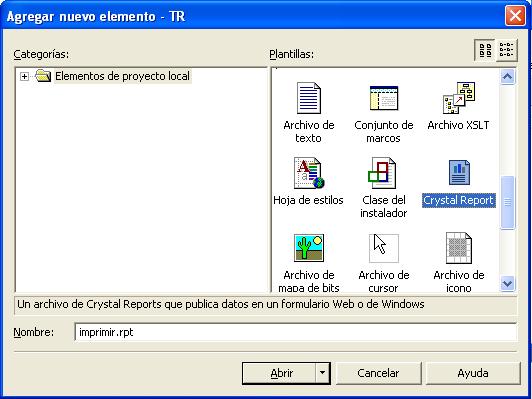Image resolution: width=532 pixels, height=399 pixels.
Task: Click the Ayuda button
Action: (473, 373)
